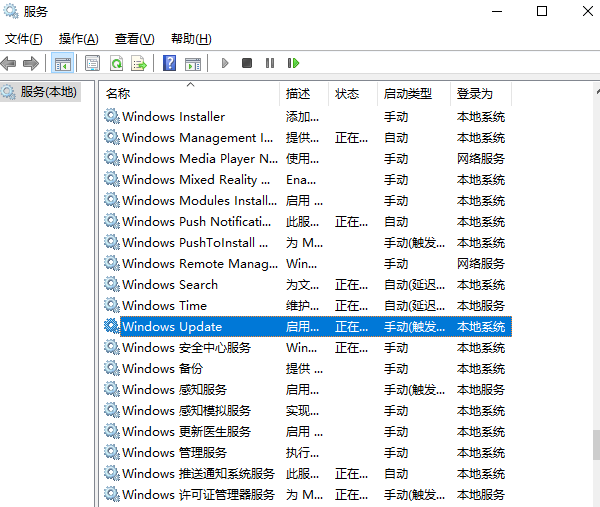Click the gear icon of Windows 更新医生服务
This screenshot has height=507, width=600.
(x=112, y=431)
